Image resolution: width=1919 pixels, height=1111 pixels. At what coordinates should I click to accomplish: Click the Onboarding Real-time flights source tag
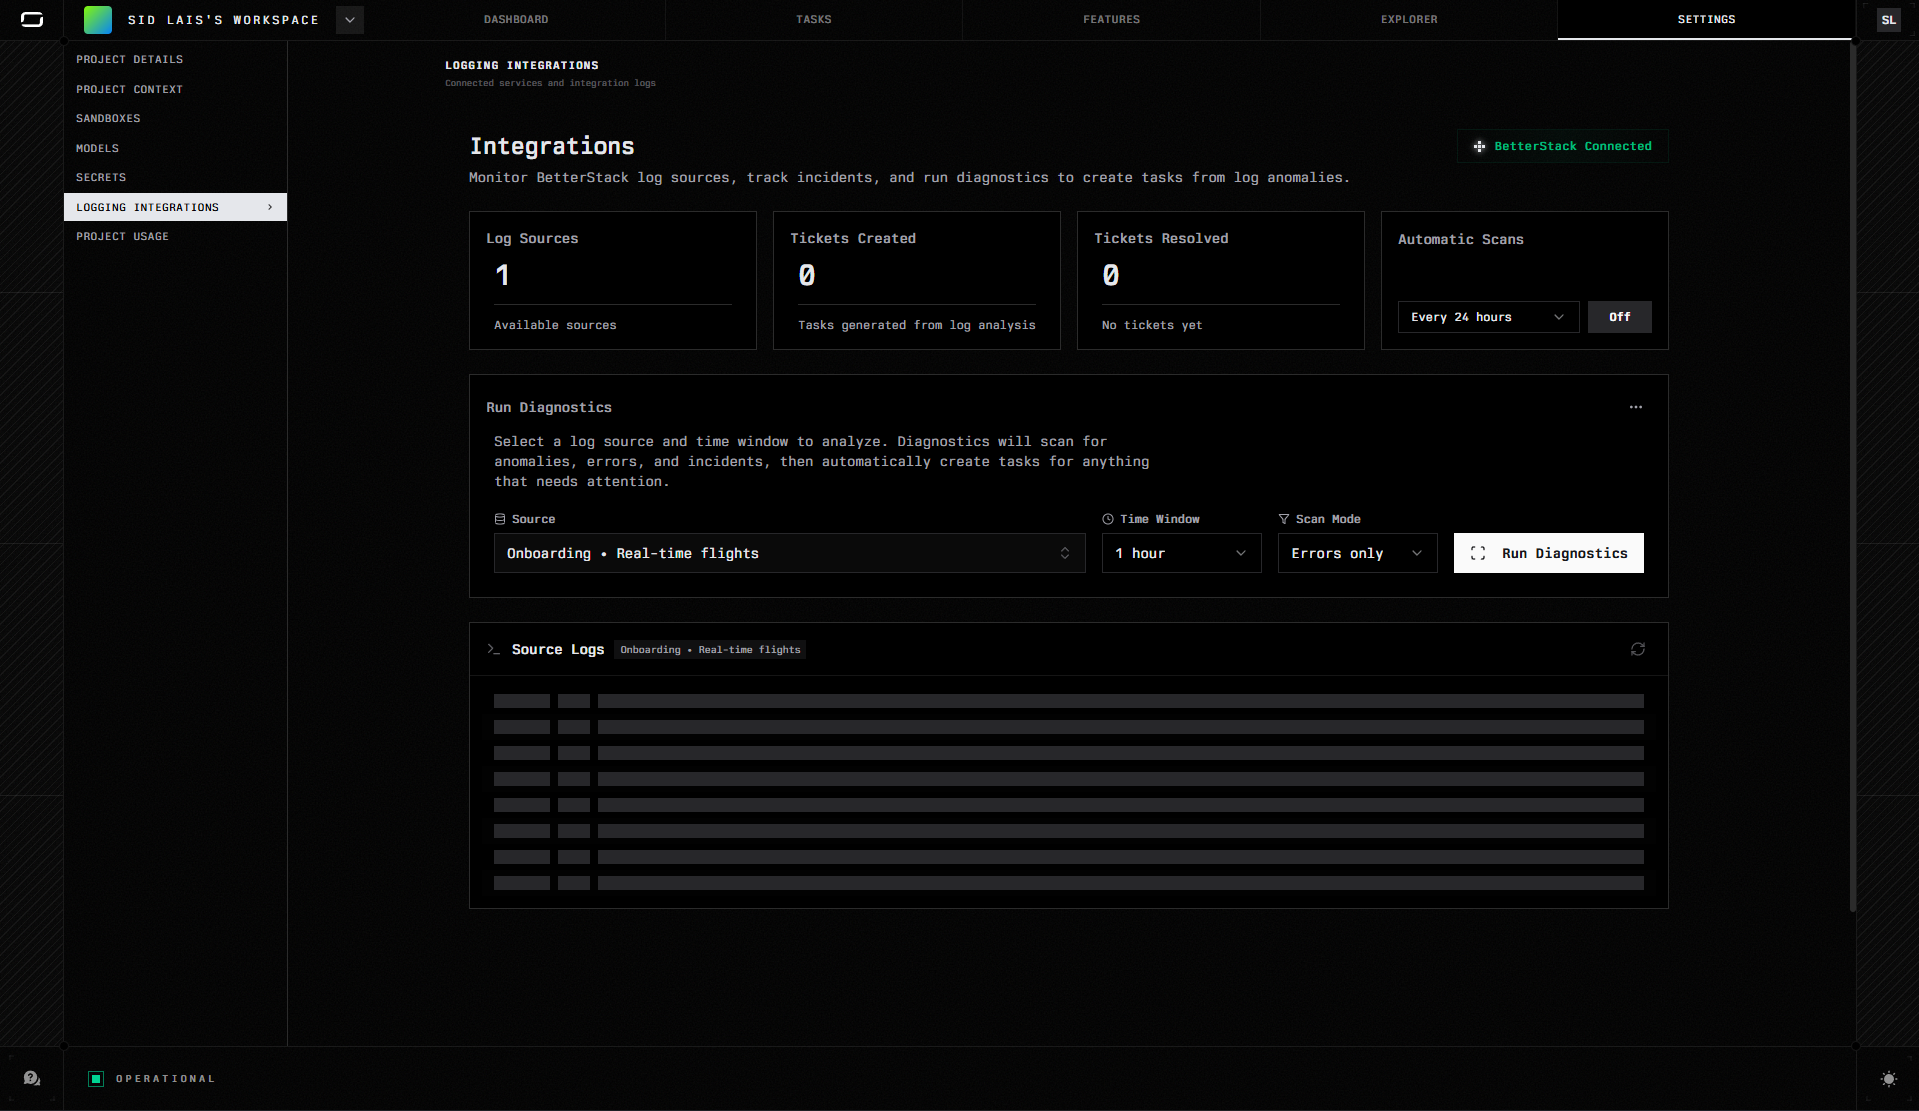point(710,650)
